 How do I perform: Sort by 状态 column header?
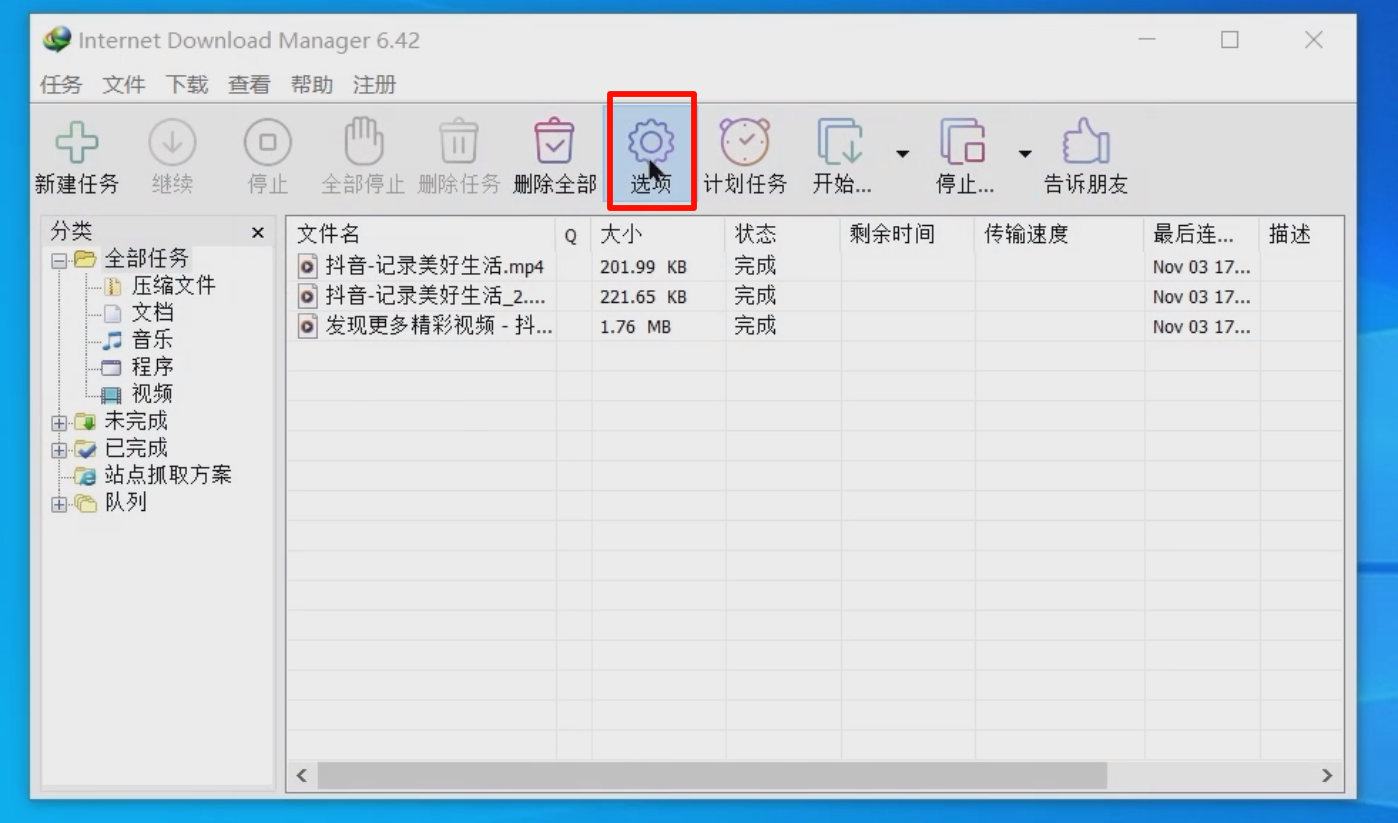tap(782, 234)
